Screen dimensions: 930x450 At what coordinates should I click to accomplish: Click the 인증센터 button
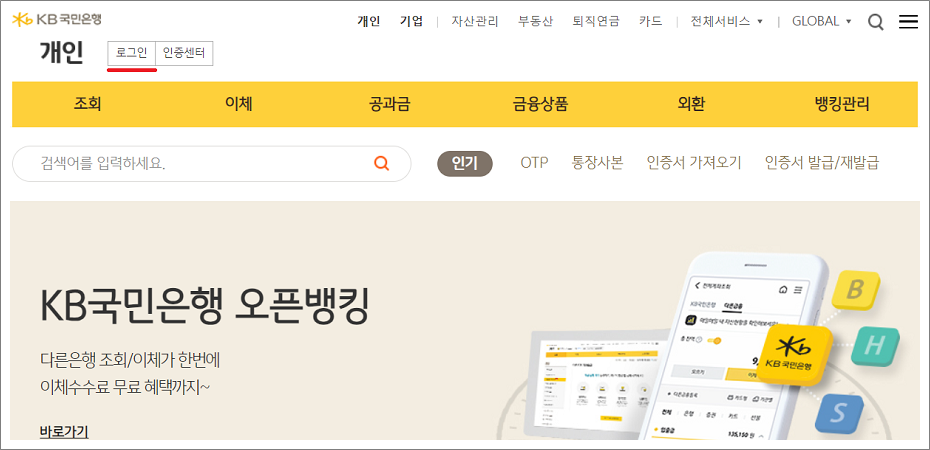coord(184,53)
